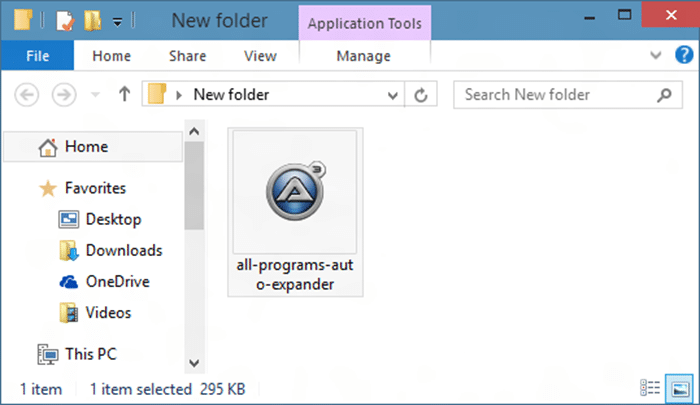
Task: Click the folder icon in address bar
Action: click(157, 94)
